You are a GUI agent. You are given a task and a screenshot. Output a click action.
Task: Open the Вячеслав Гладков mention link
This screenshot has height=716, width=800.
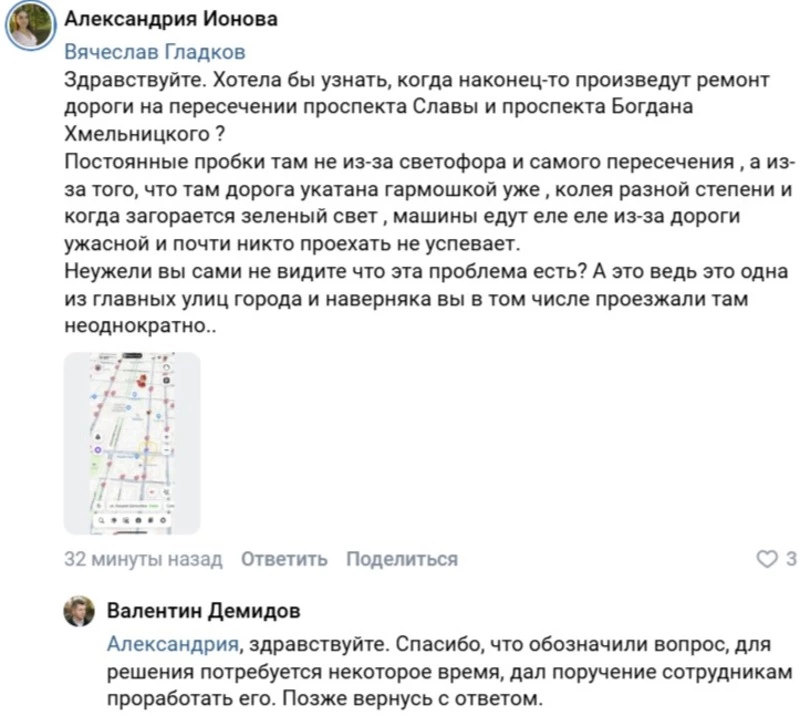(155, 52)
